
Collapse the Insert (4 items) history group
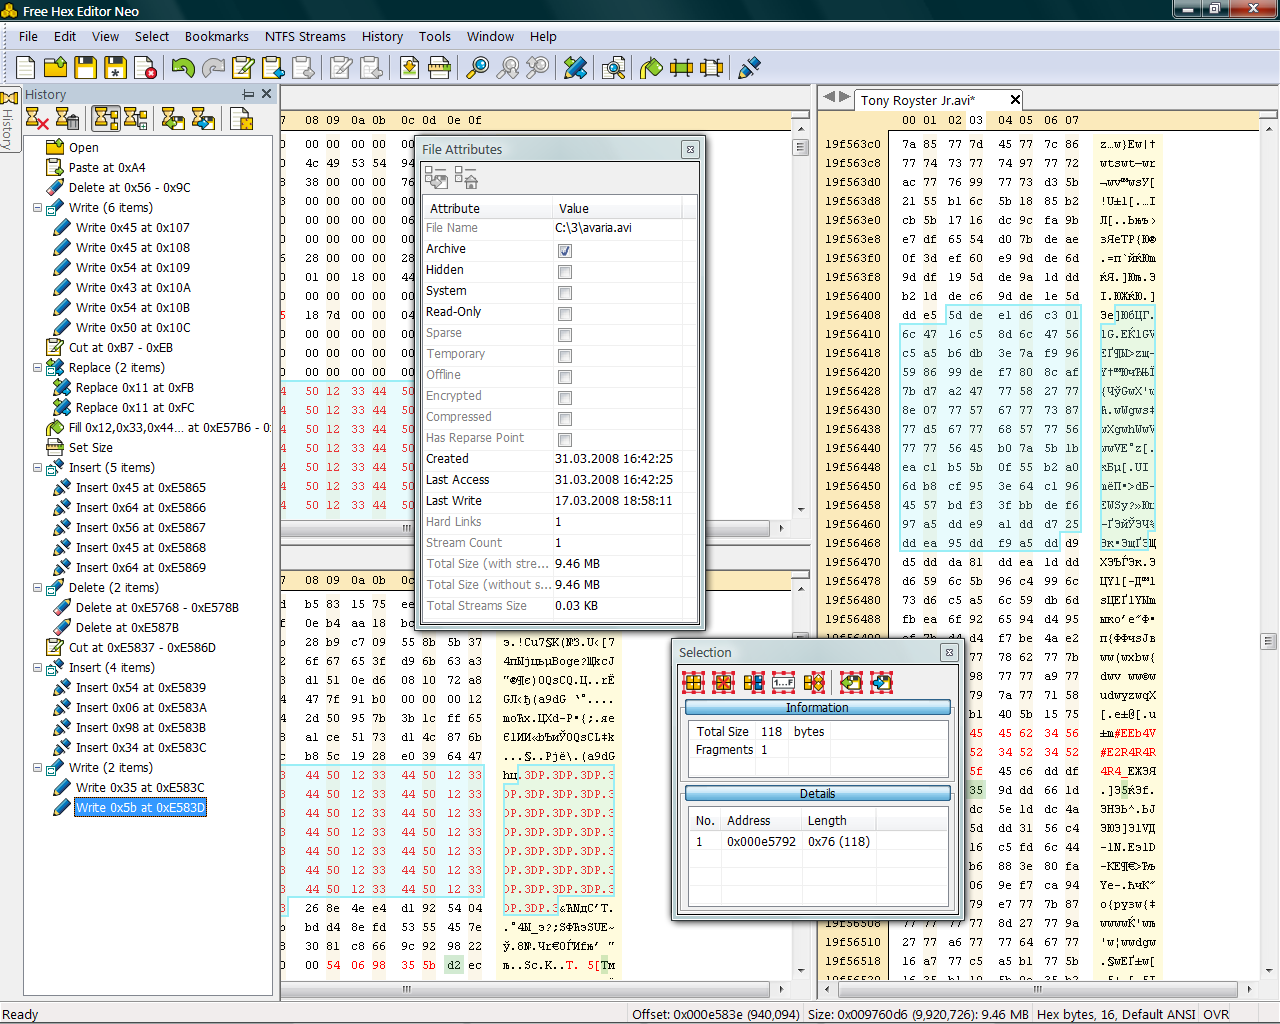coord(37,668)
